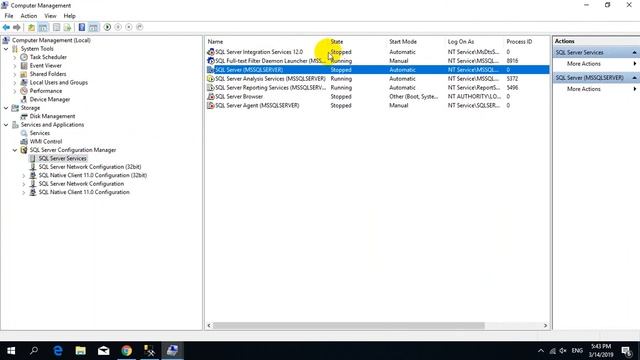Viewport: 640px width, 360px height.
Task: Expand the Task Scheduler node arrow
Action: tap(15, 58)
